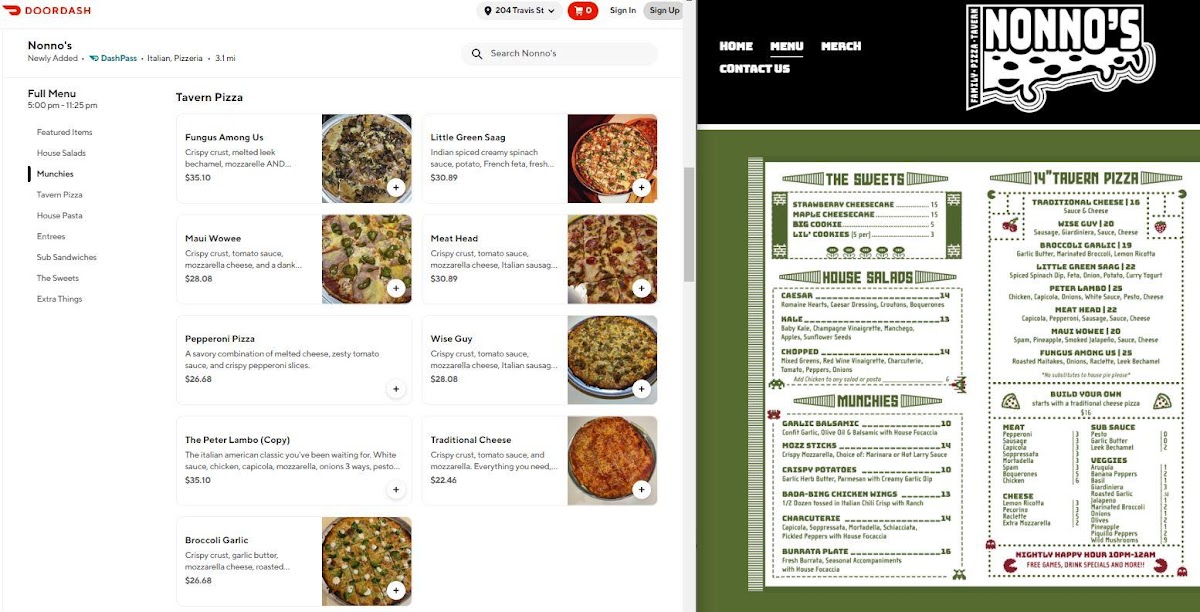Click the search magnifier icon
The height and width of the screenshot is (612, 1200).
click(477, 53)
